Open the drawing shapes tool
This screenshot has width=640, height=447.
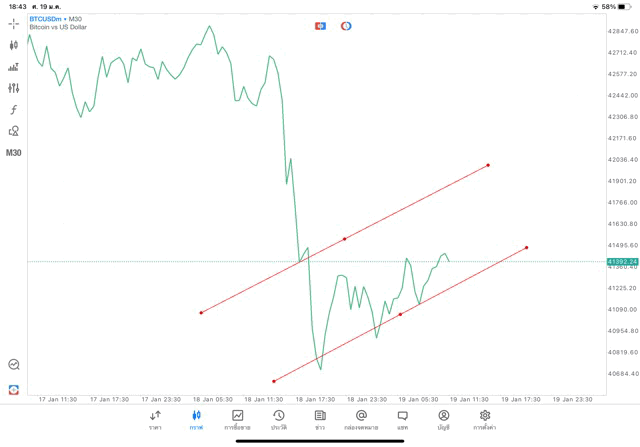(x=14, y=131)
